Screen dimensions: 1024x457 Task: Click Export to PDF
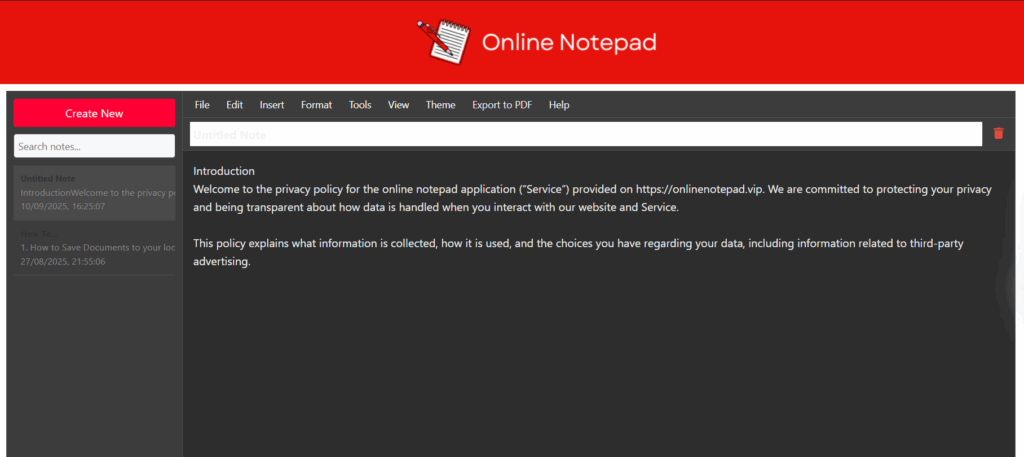502,105
